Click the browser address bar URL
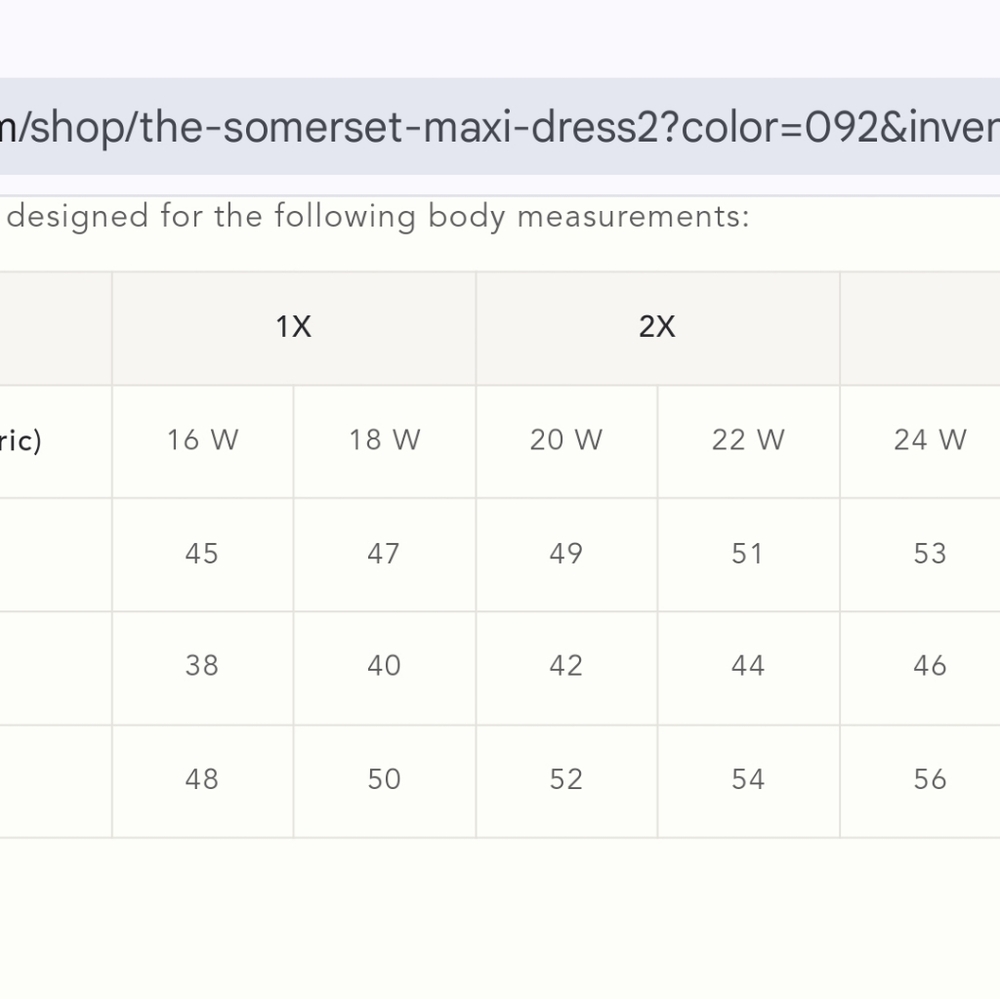Viewport: 1000px width, 999px height. [x=500, y=127]
